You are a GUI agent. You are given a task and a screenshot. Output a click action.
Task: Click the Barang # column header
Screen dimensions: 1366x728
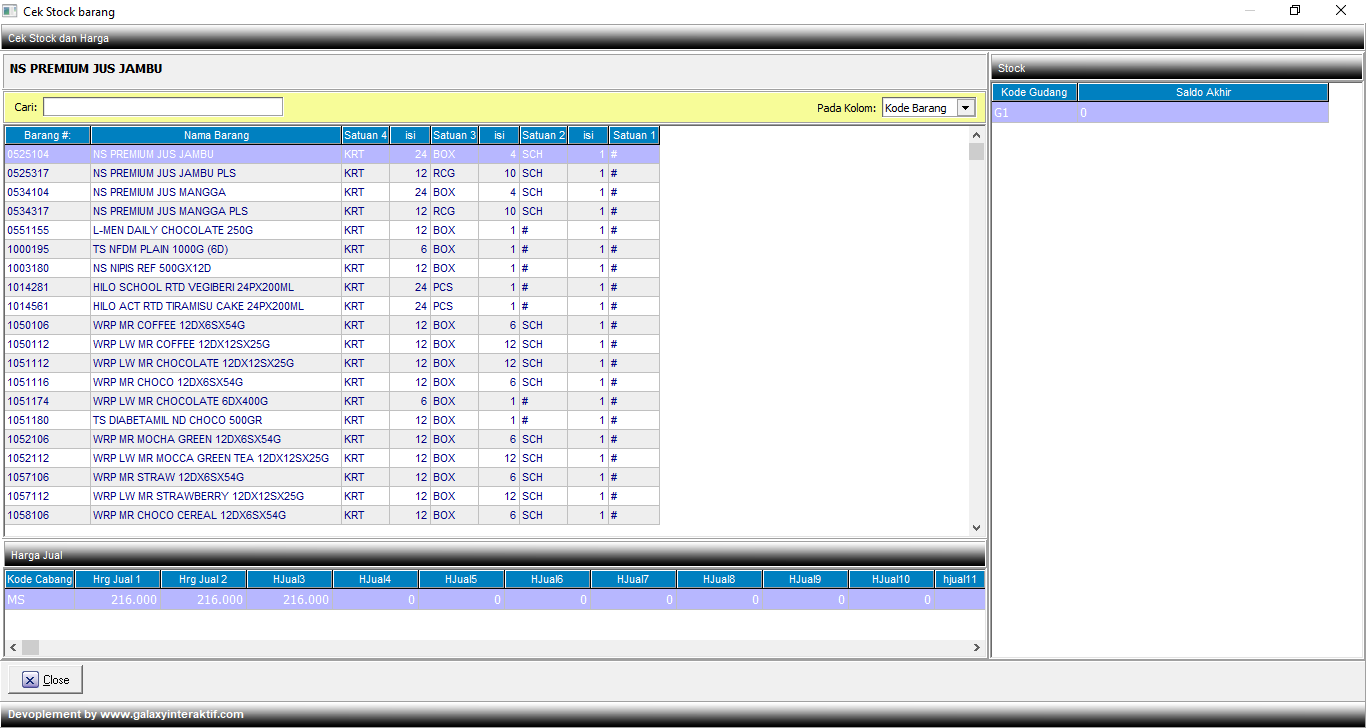(47, 135)
